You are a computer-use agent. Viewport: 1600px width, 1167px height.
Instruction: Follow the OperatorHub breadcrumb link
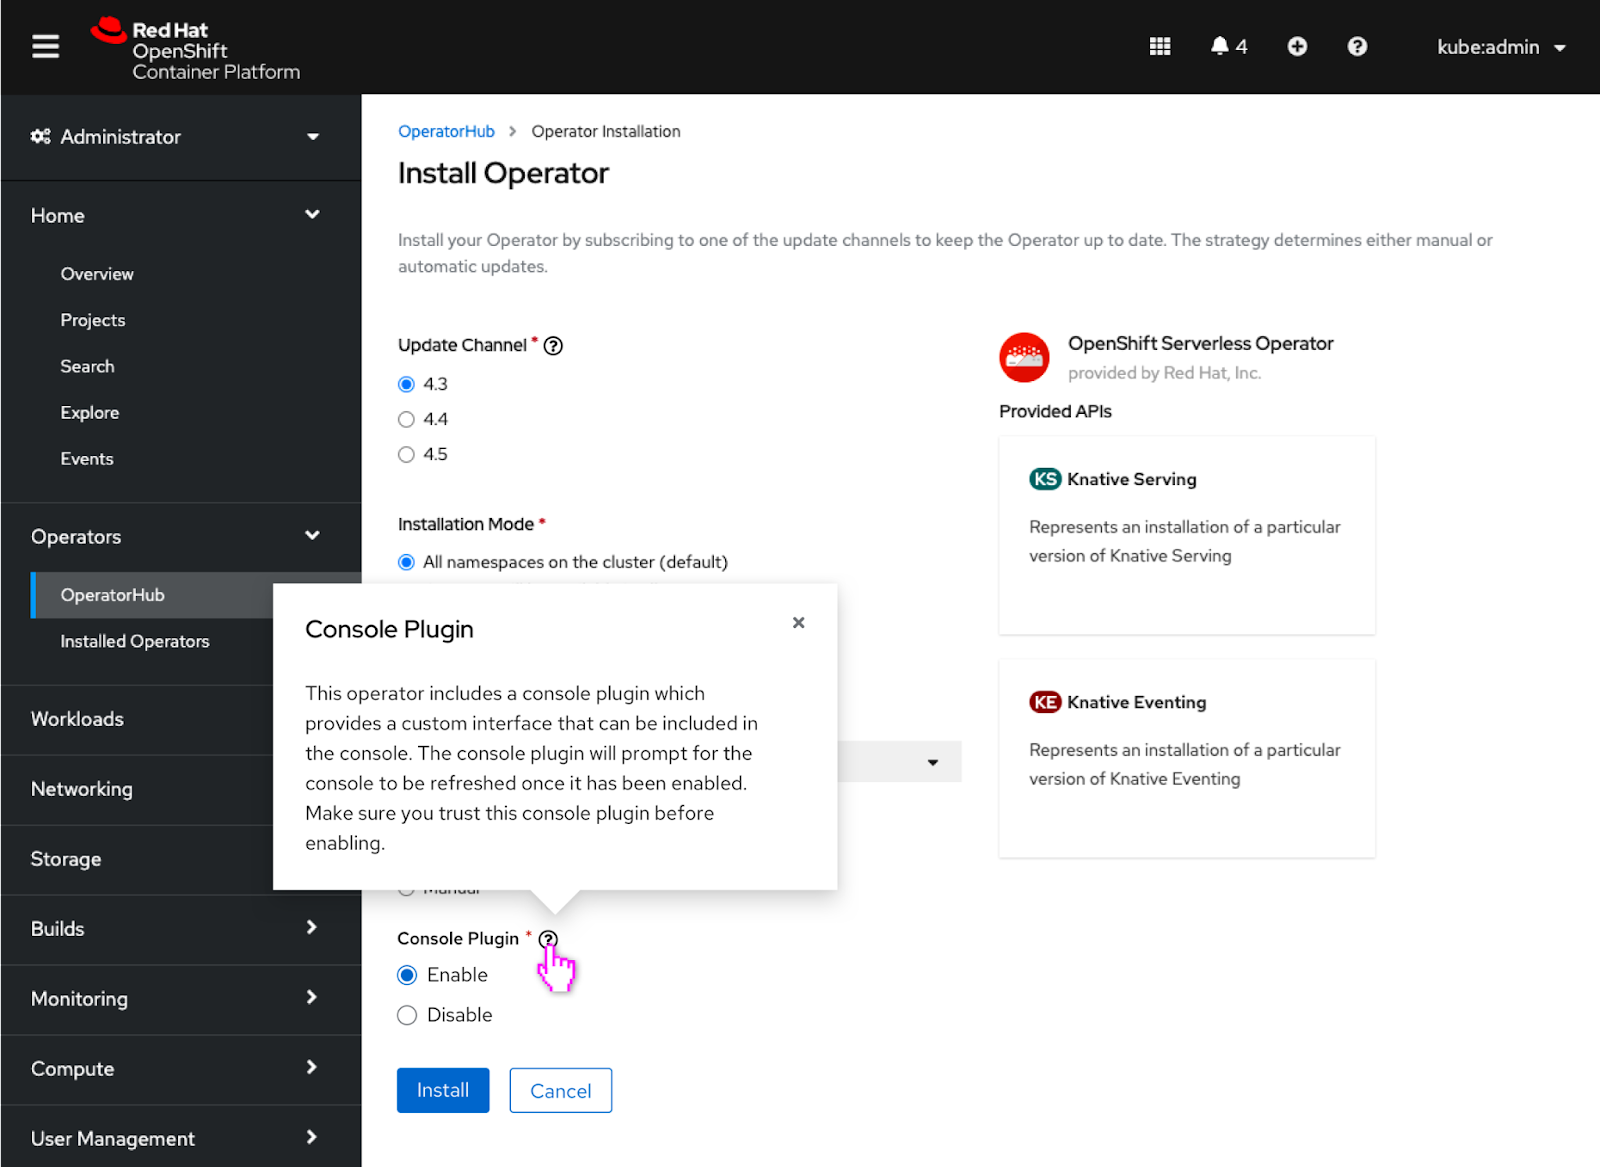[x=446, y=131]
